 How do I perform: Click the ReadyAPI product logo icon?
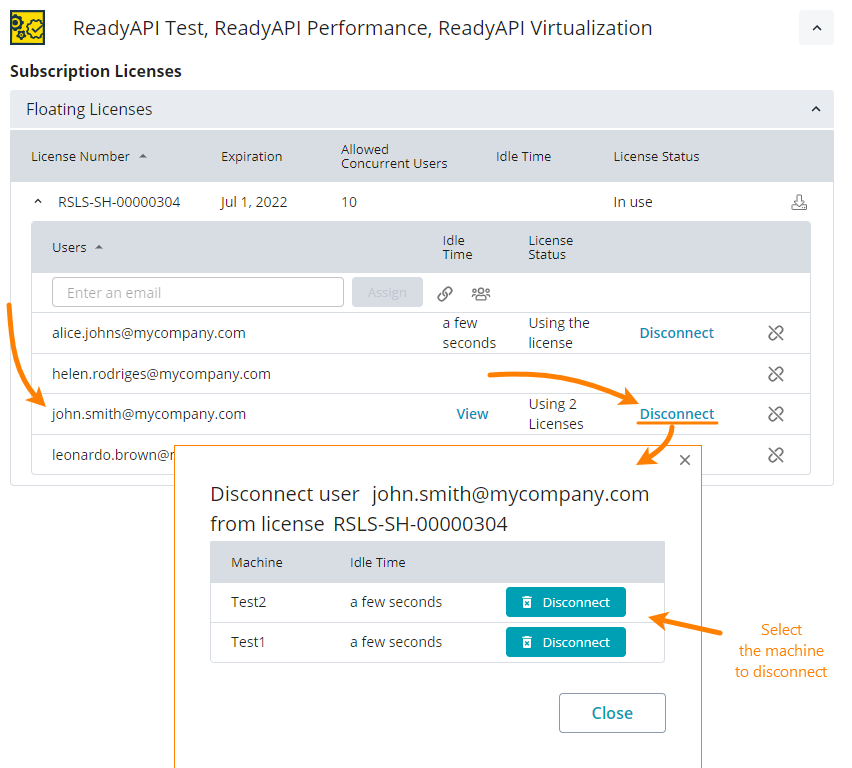coord(27,27)
